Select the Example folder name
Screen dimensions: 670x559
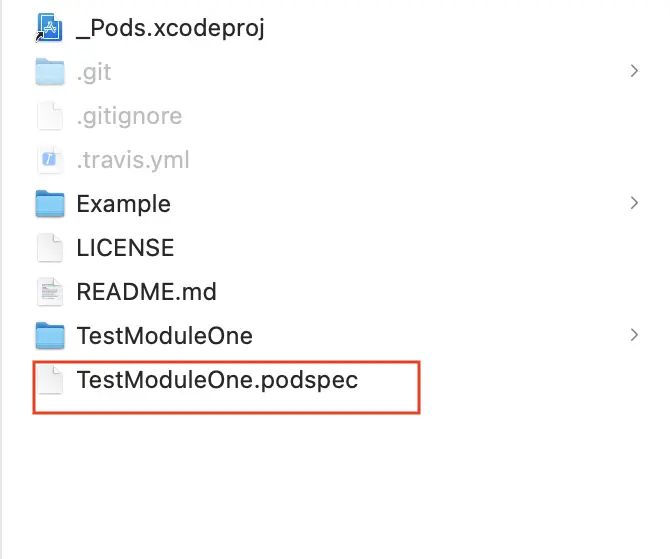point(123,204)
